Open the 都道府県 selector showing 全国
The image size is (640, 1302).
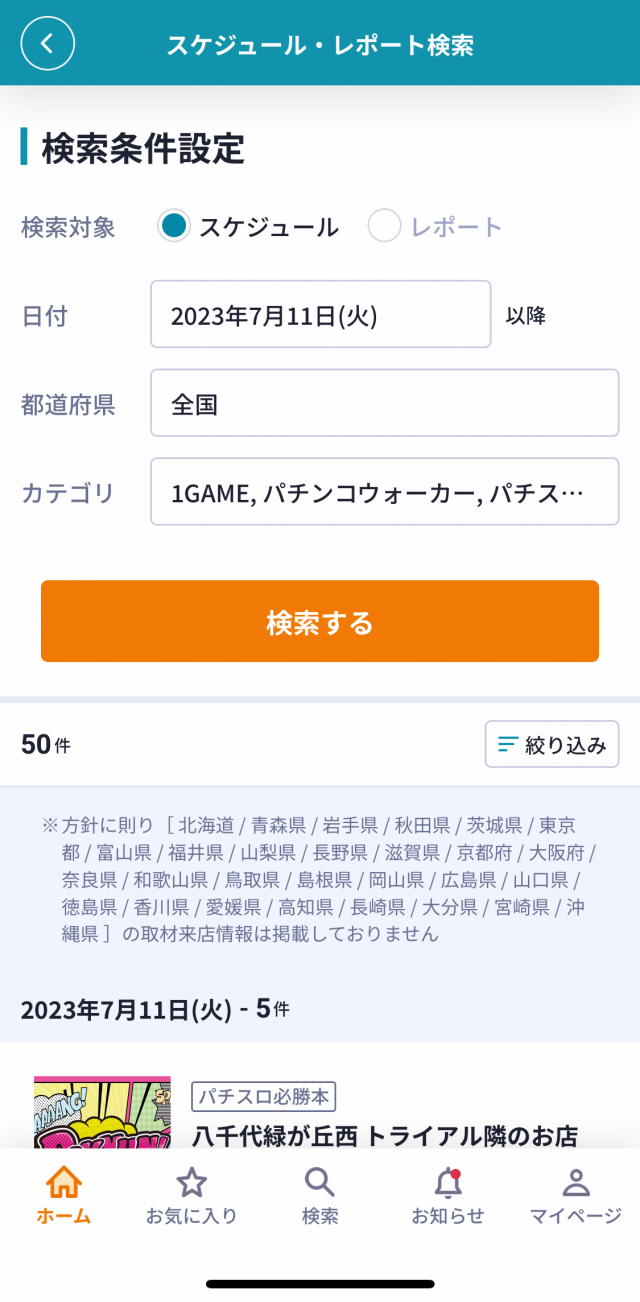tap(384, 403)
